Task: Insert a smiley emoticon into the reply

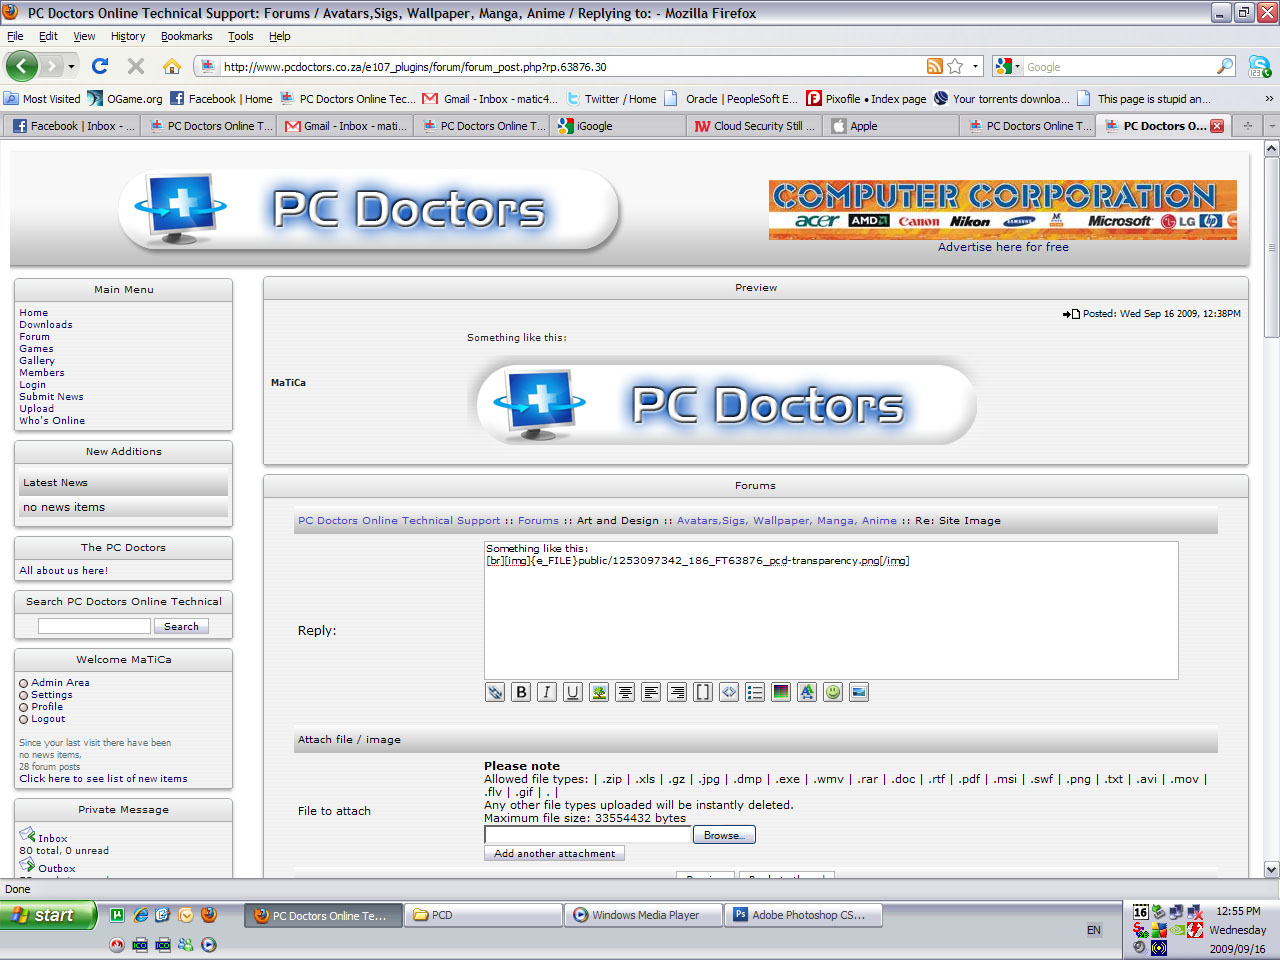Action: click(x=833, y=692)
